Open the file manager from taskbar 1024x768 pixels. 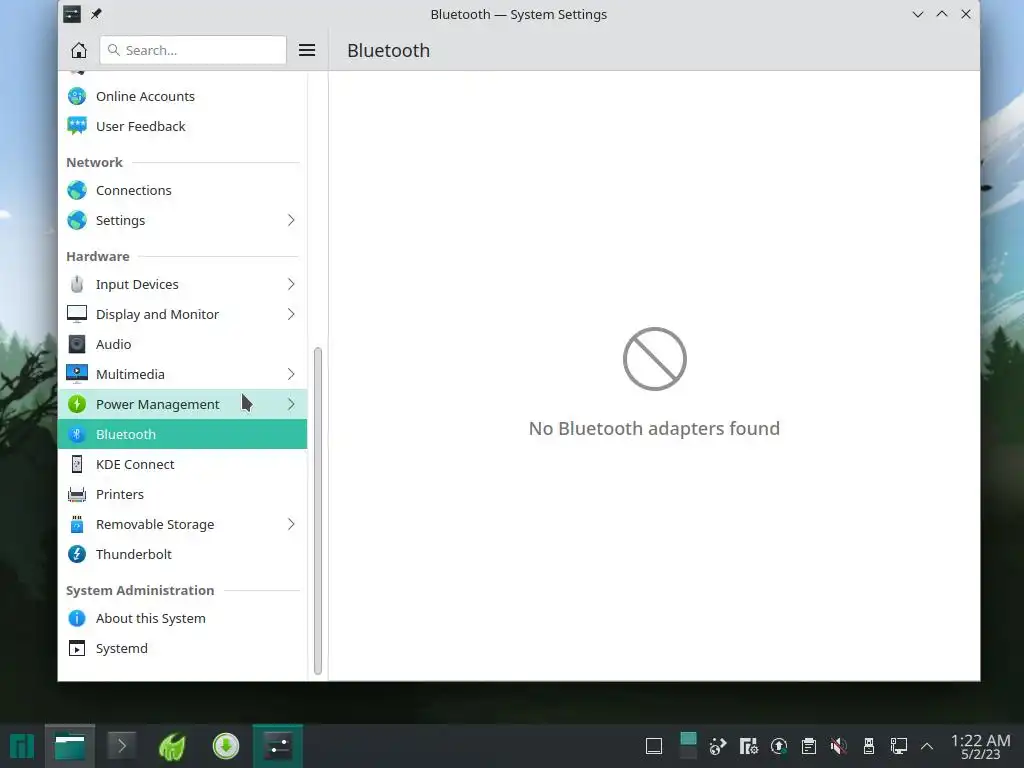(70, 746)
